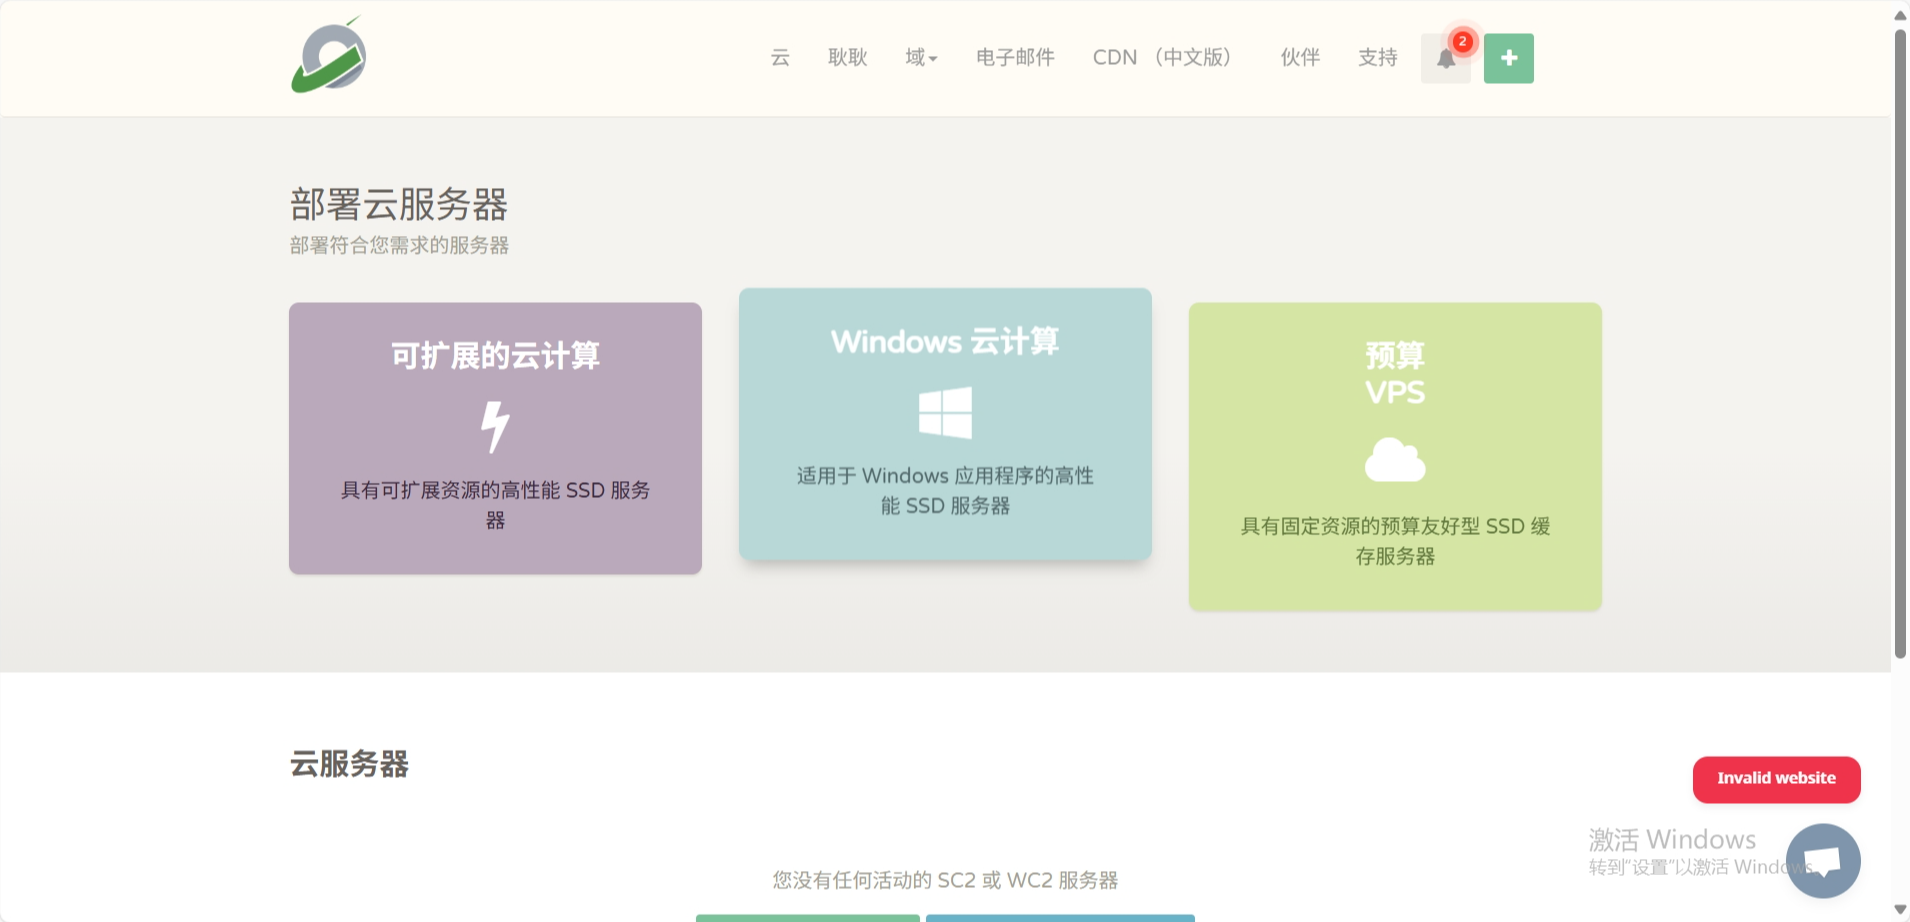Click the 耿耿 navigation link
The image size is (1910, 922).
coord(847,58)
